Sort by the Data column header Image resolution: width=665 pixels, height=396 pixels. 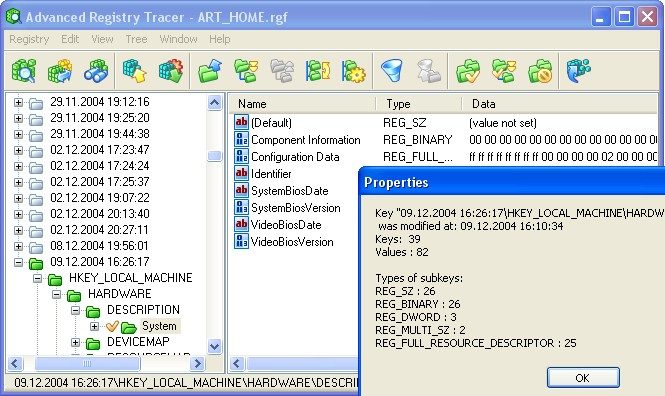pyautogui.click(x=560, y=104)
